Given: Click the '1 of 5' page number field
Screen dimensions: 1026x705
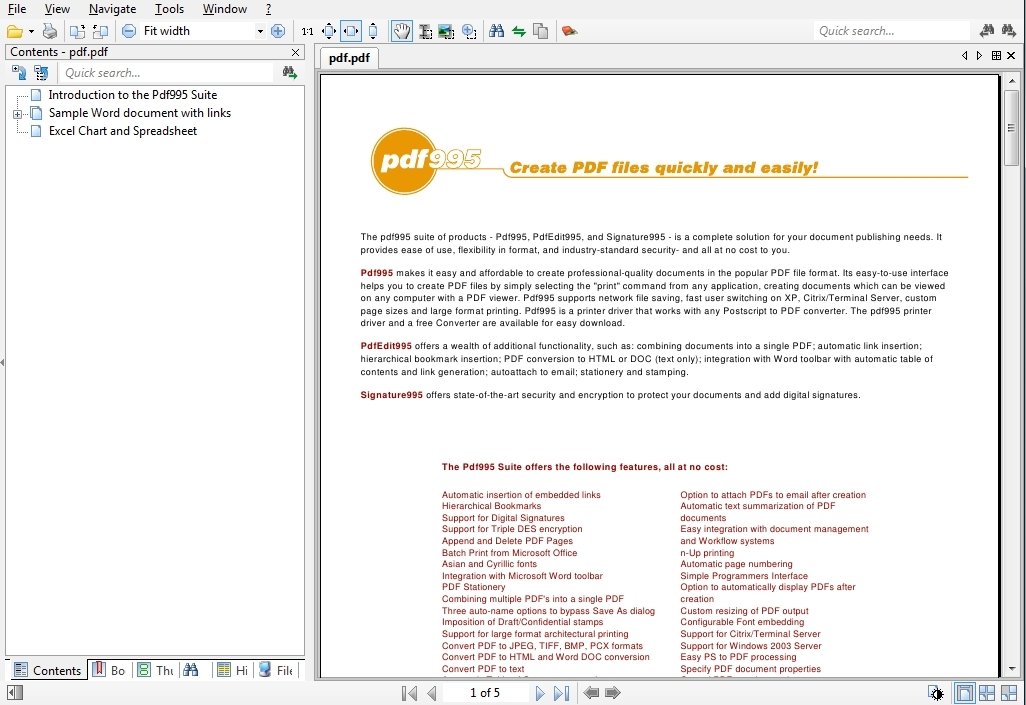Looking at the screenshot, I should (x=485, y=693).
